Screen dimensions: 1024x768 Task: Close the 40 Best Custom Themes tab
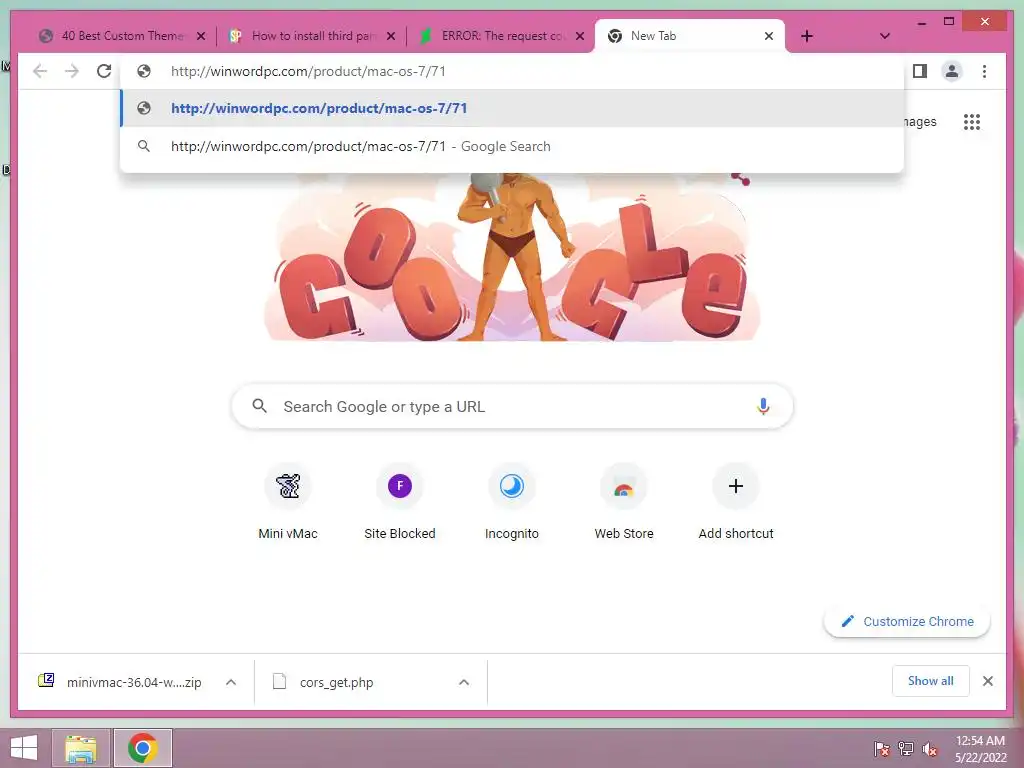tap(201, 36)
